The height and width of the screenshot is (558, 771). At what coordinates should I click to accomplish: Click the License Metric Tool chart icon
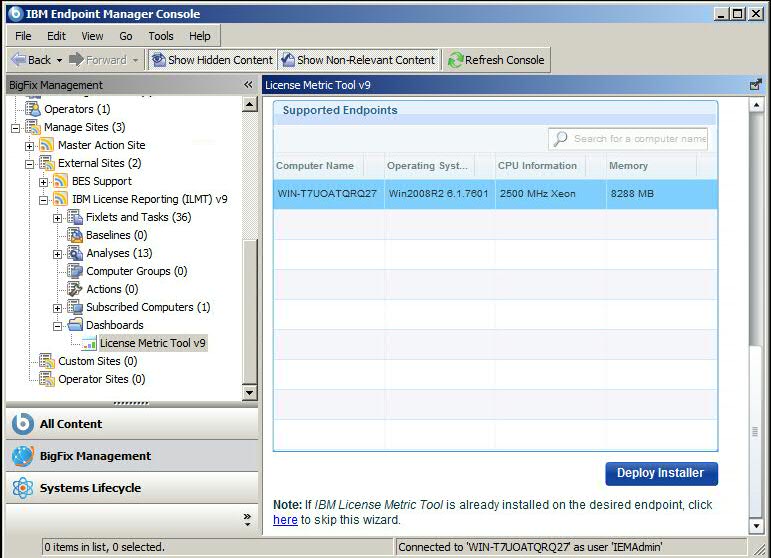(89, 343)
